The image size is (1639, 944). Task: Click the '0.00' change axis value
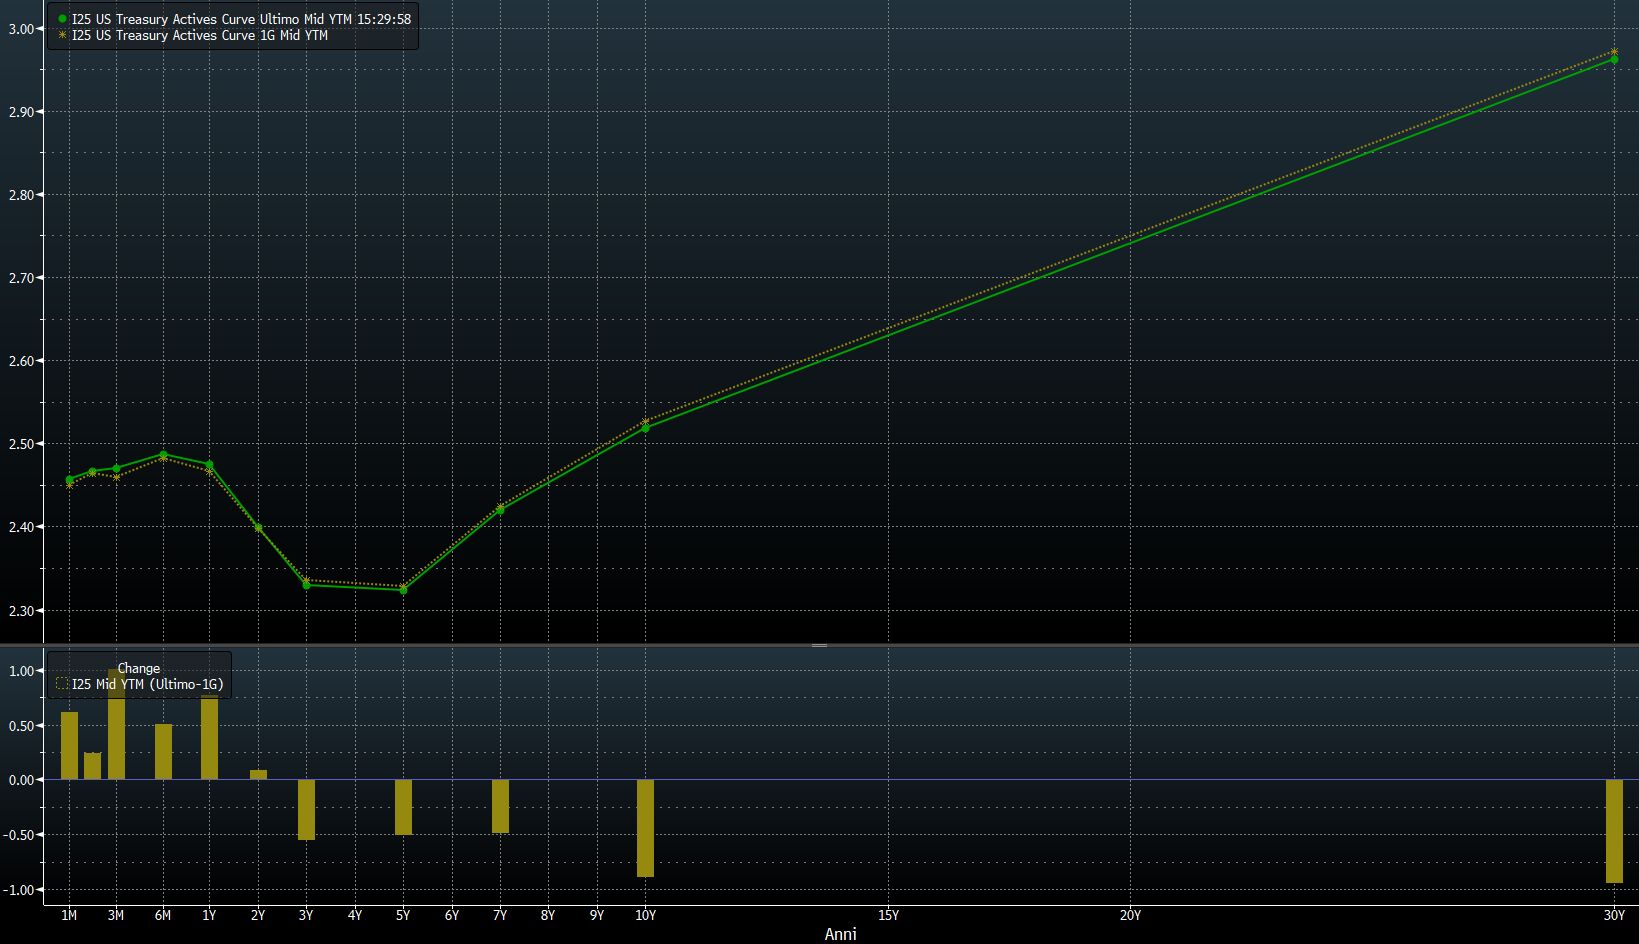click(21, 780)
